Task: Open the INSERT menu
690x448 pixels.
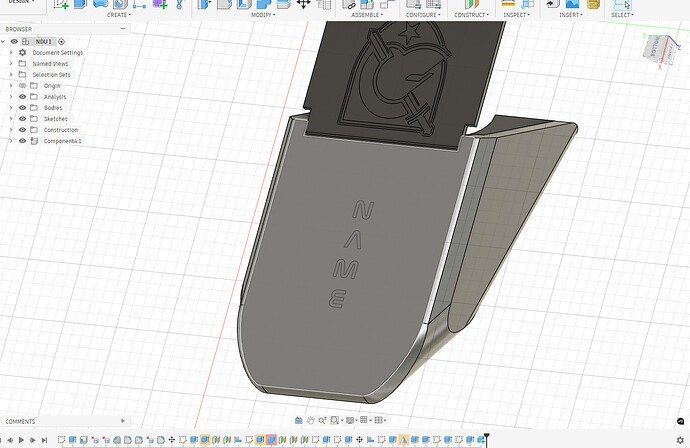Action: [x=571, y=15]
